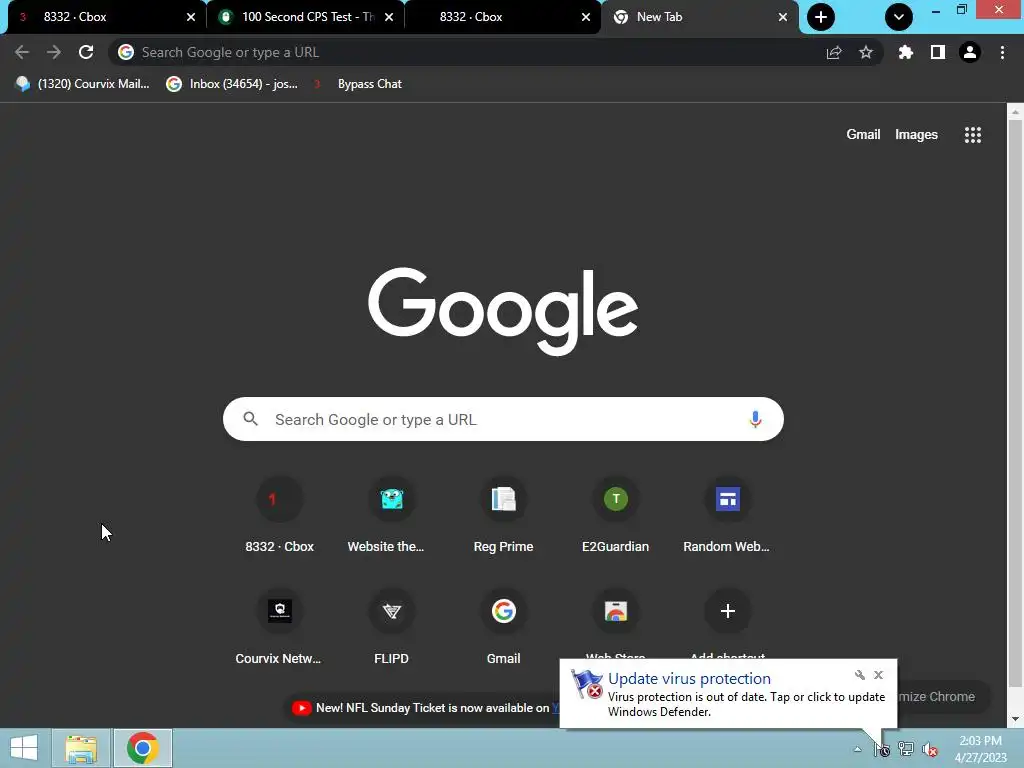Click the Chrome taskbar icon
Viewport: 1024px width, 768px height.
click(142, 748)
